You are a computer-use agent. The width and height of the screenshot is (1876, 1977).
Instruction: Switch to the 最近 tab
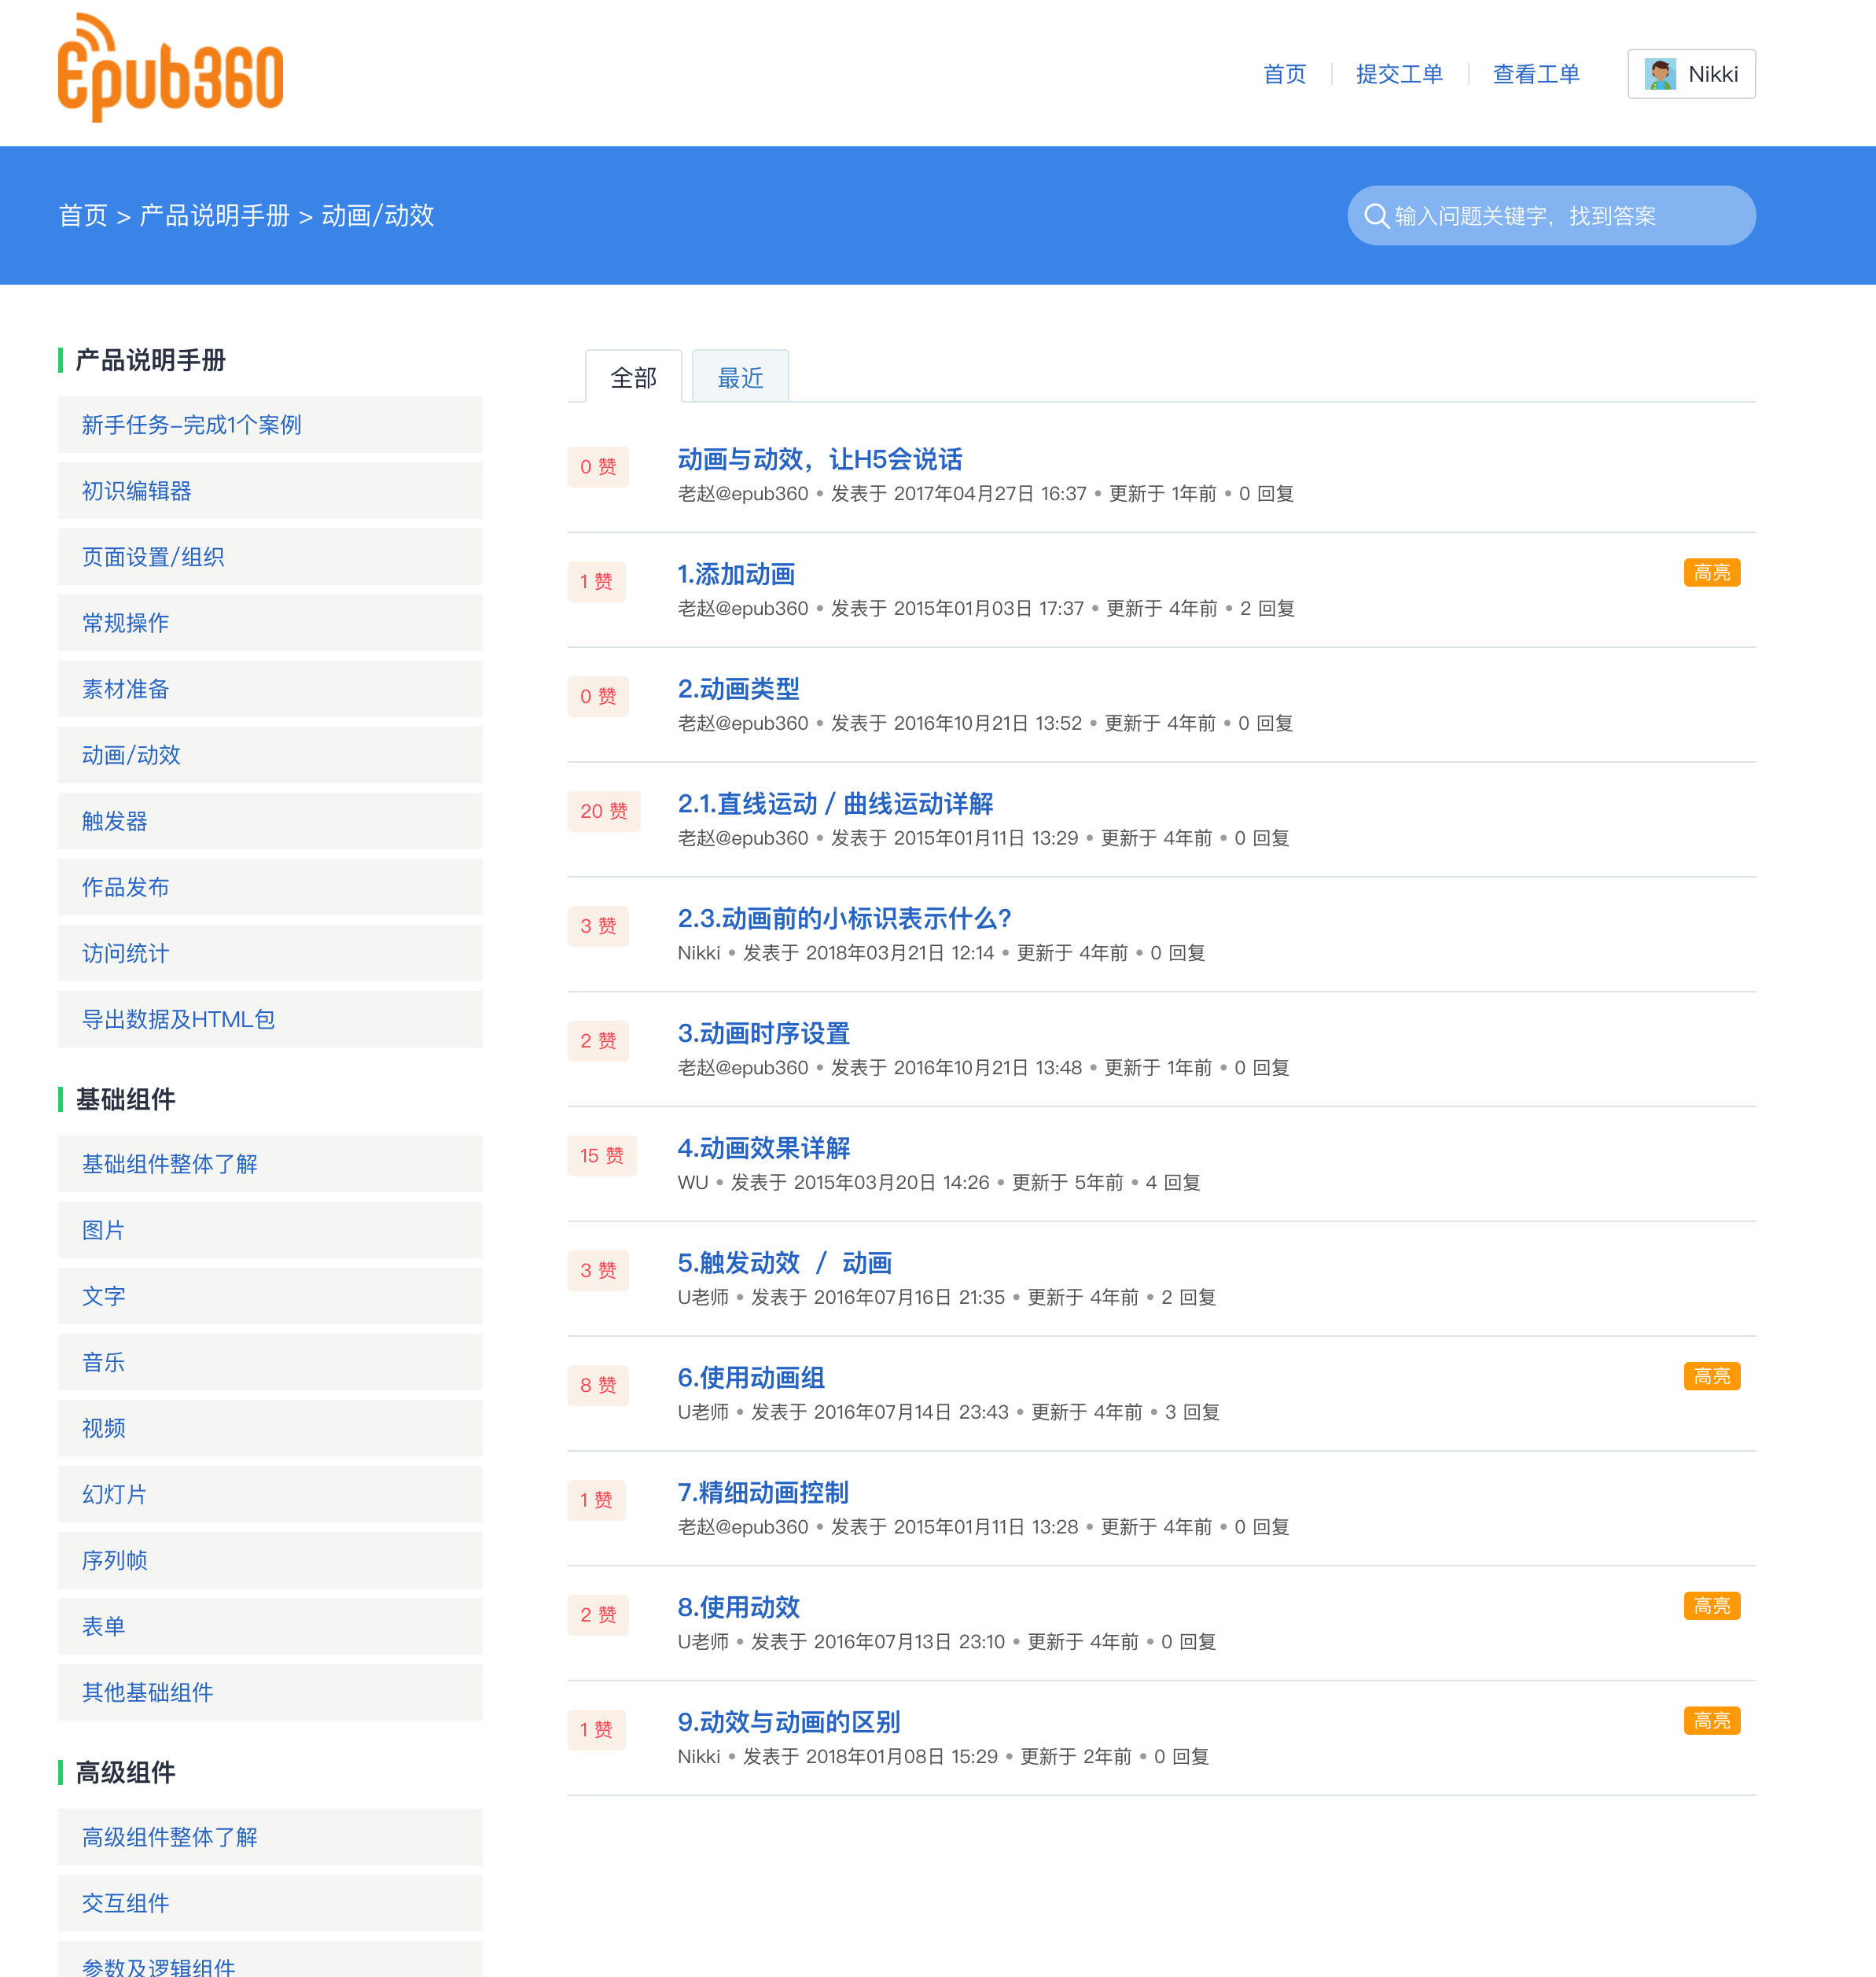[x=740, y=377]
